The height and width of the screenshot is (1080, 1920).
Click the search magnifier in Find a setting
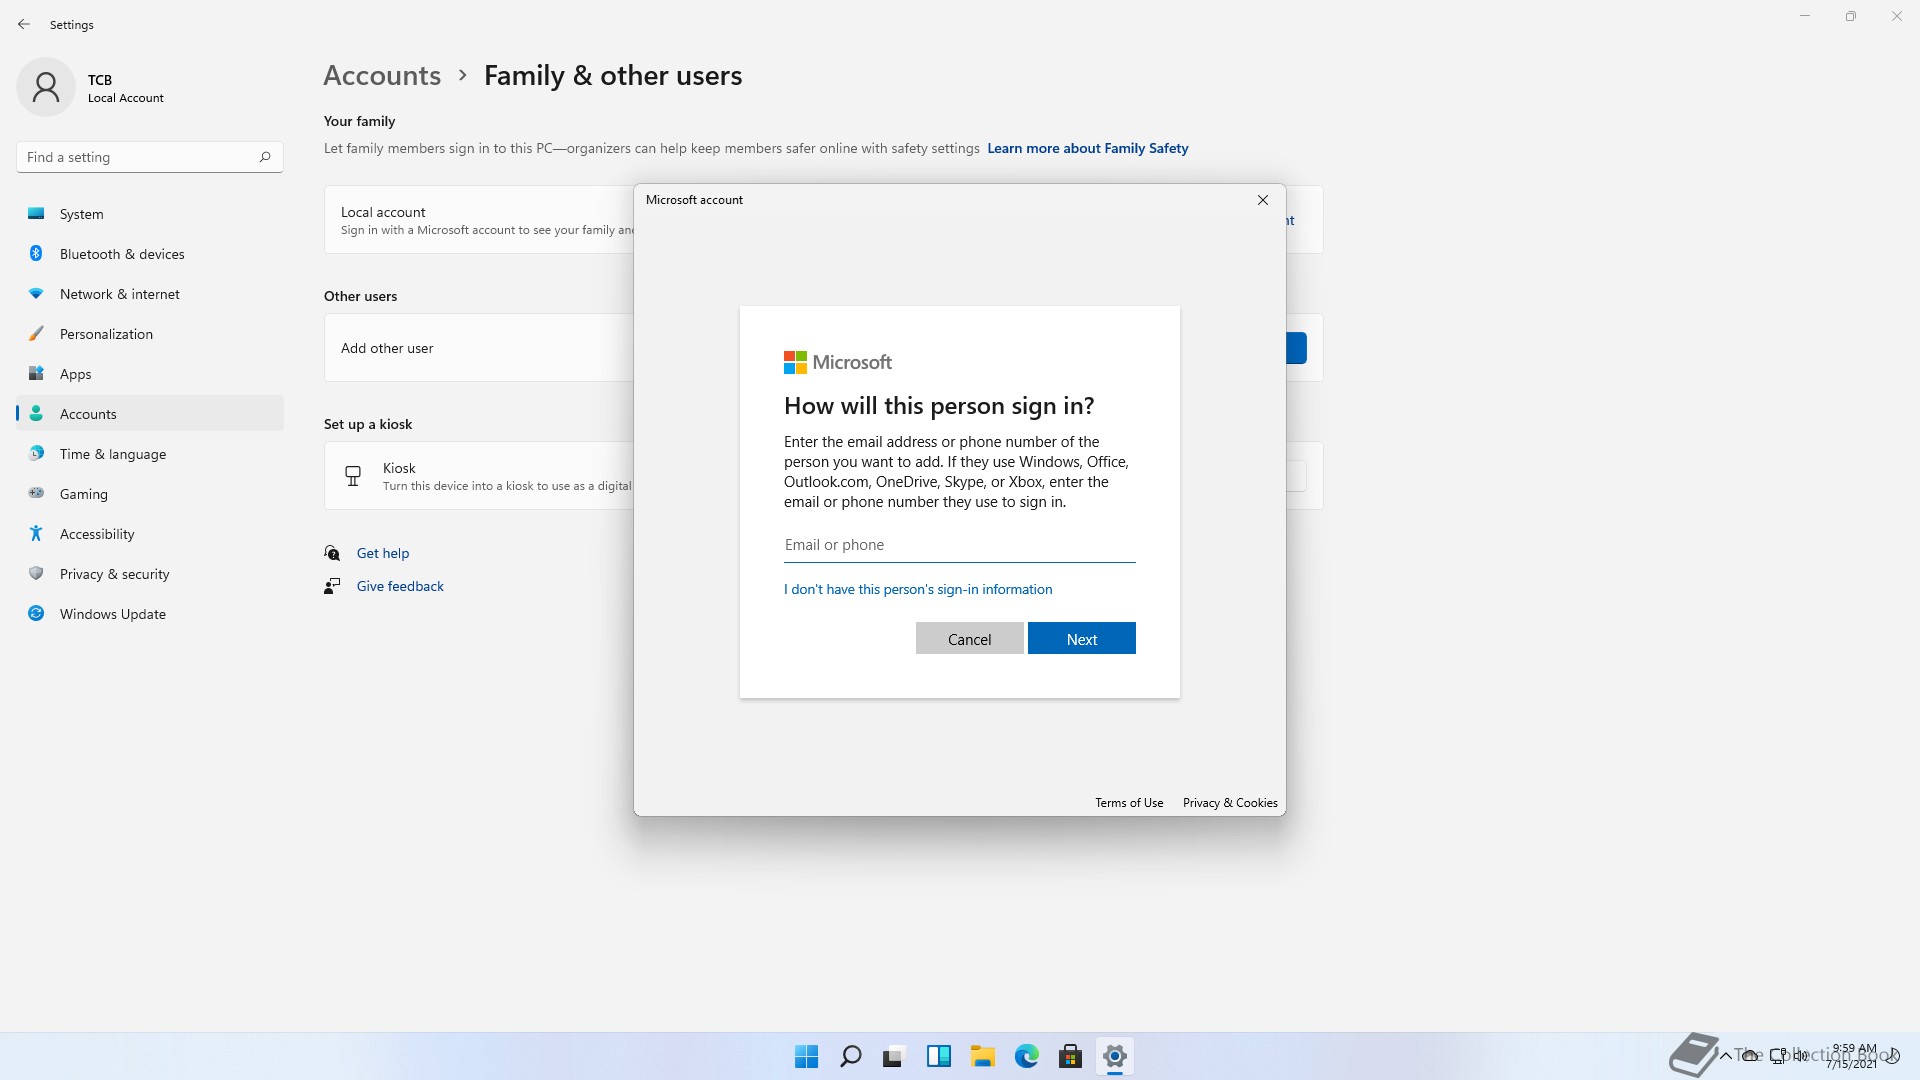[265, 157]
